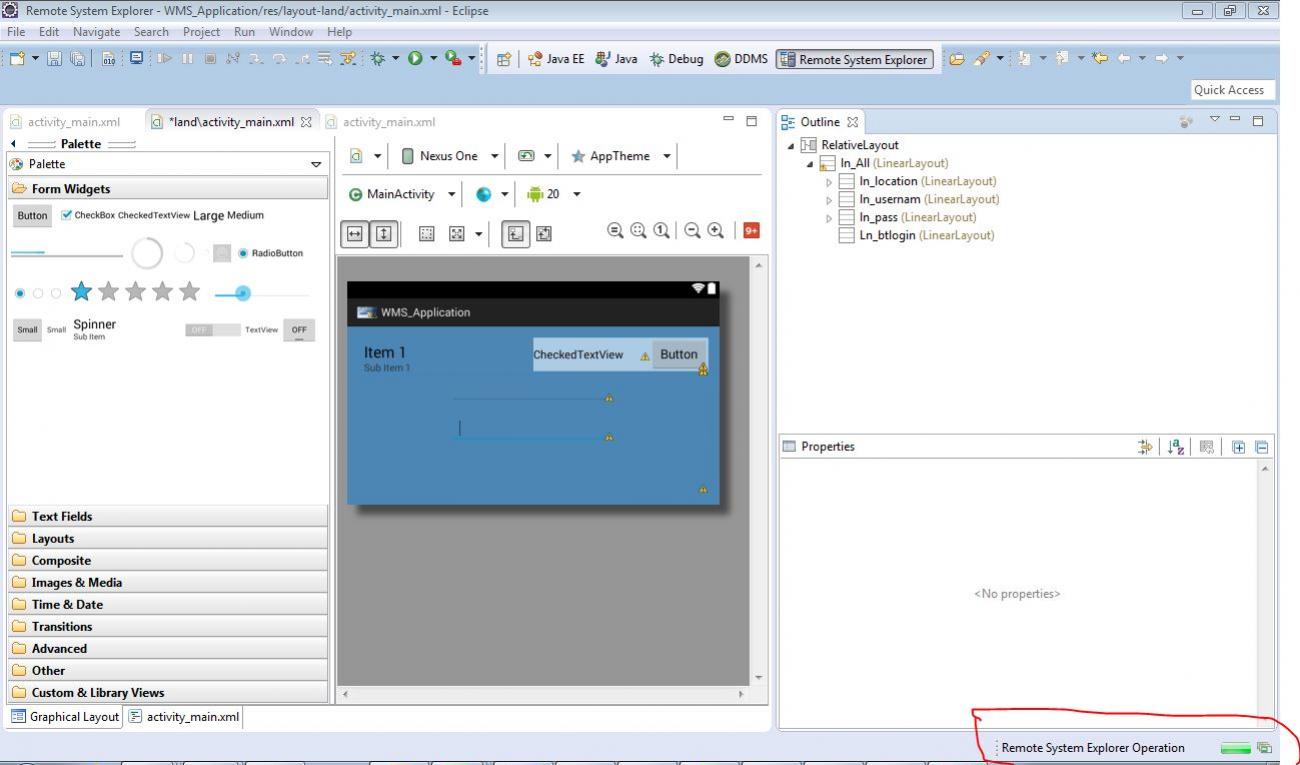Click the Last Edit Location icon
This screenshot has width=1300, height=765.
(x=1100, y=58)
